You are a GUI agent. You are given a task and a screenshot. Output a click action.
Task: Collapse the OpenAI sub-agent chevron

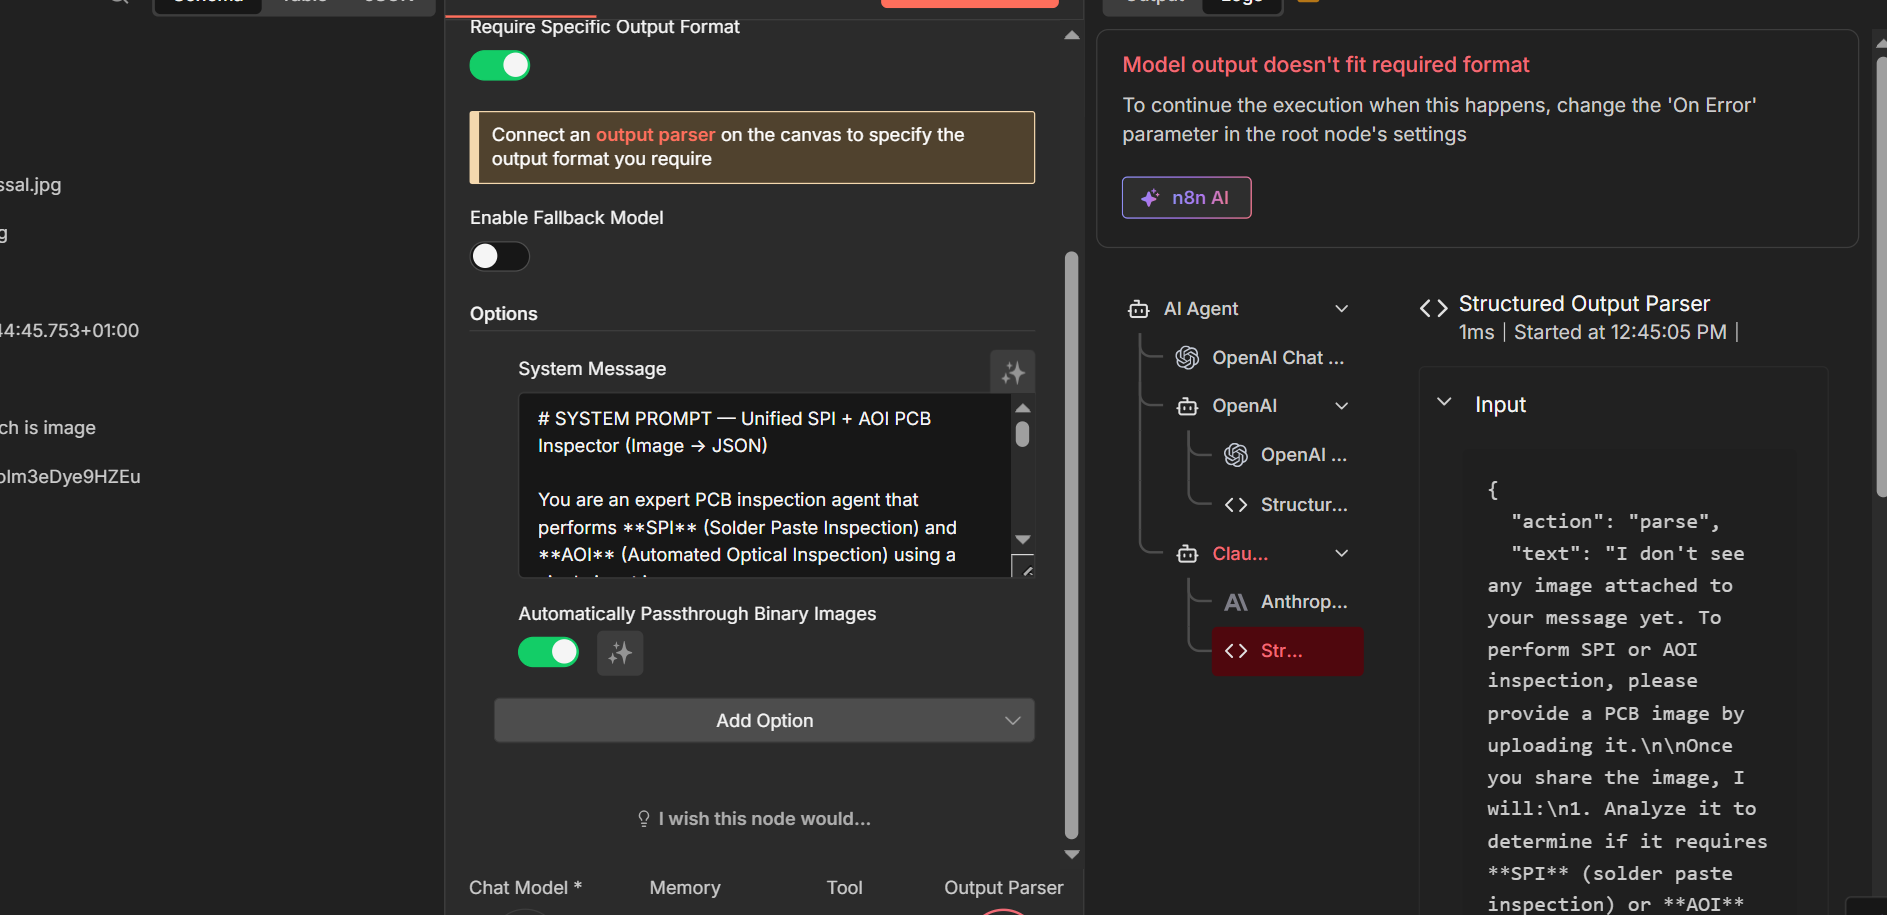[x=1342, y=406]
